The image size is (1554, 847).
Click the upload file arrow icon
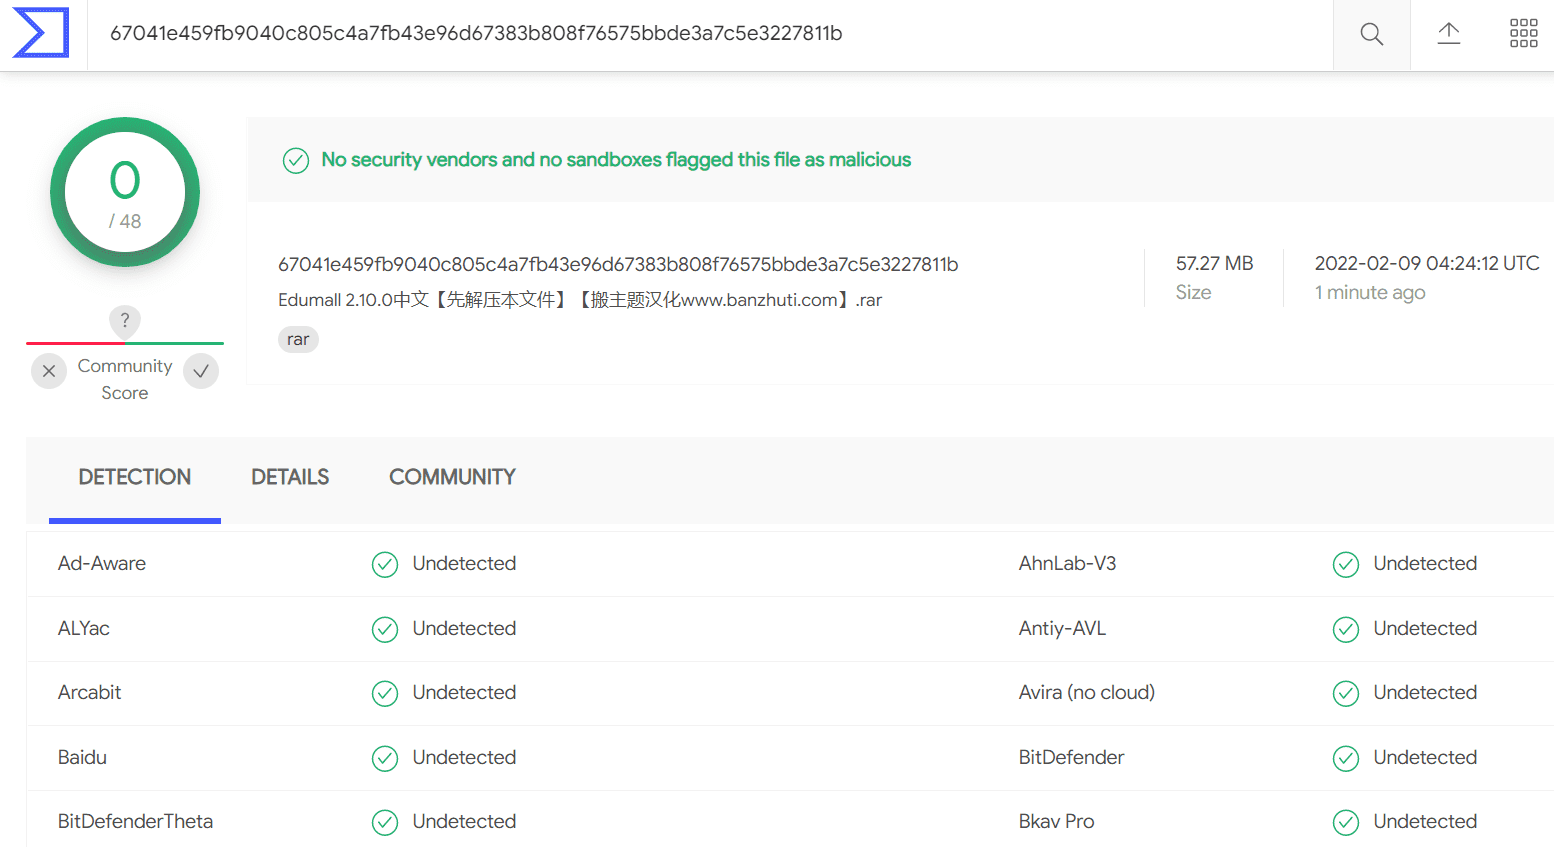(1449, 34)
